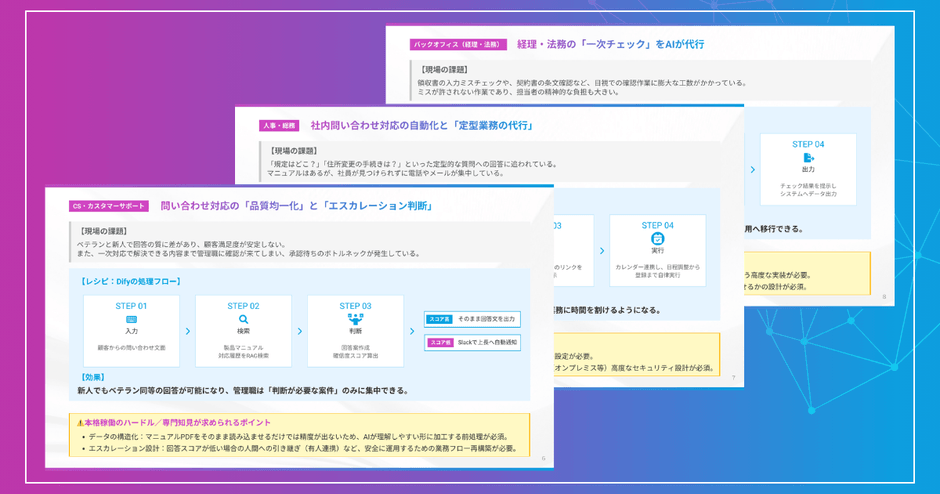
Task: Click the title 社内問い合わせ対応の自動化と「定型業務の代行」
Action: click(x=422, y=125)
